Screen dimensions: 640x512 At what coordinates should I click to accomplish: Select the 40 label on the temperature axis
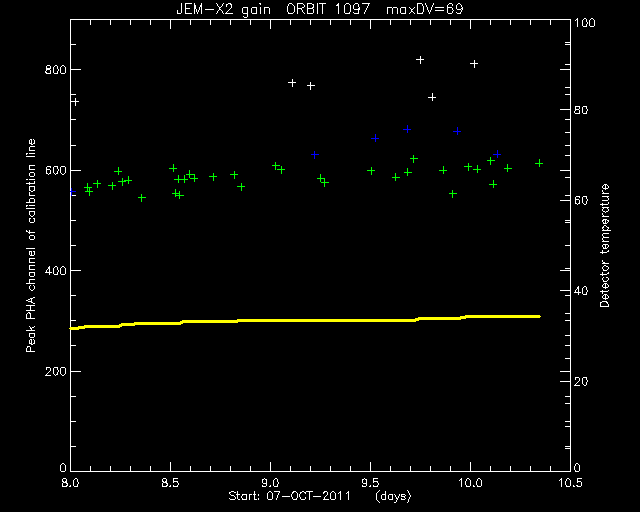pyautogui.click(x=581, y=291)
